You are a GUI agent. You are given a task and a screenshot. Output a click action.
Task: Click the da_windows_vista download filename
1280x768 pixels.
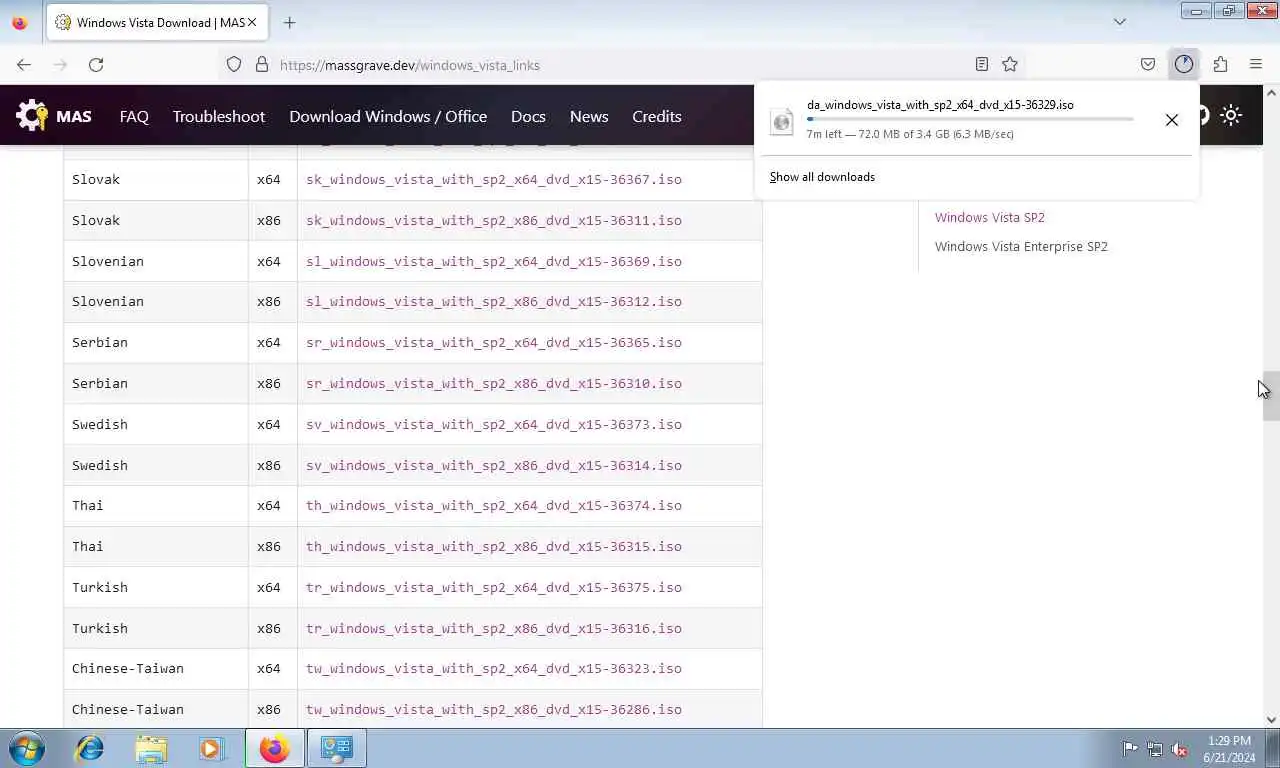pos(940,104)
